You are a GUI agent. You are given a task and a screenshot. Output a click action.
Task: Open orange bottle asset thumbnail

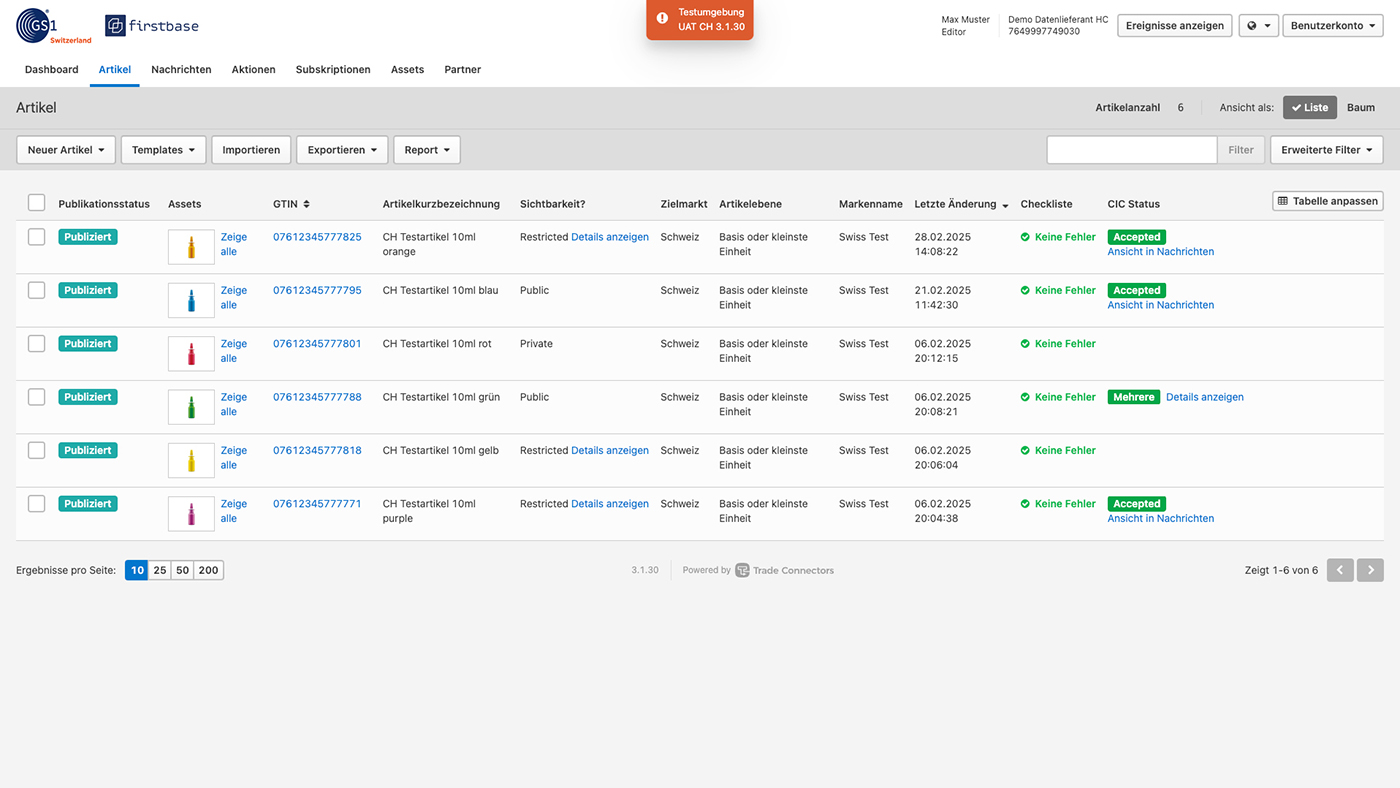click(x=191, y=247)
